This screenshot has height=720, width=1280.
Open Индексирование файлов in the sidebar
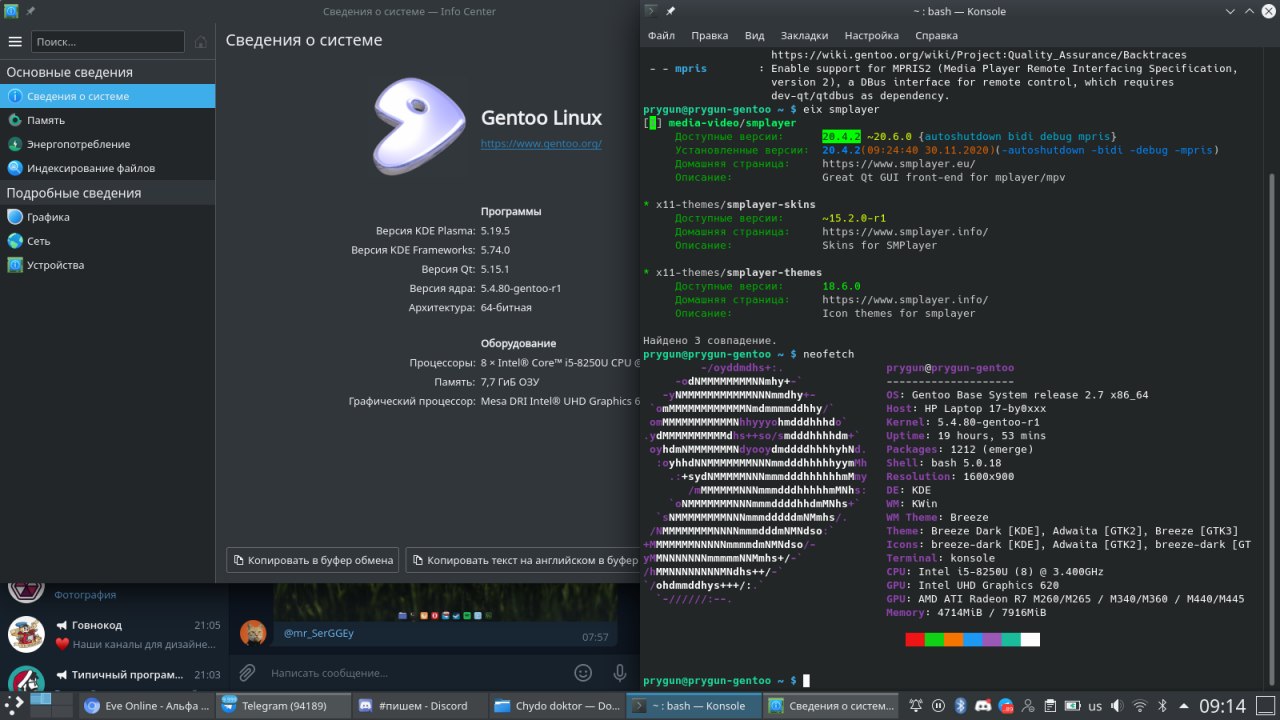[x=107, y=168]
